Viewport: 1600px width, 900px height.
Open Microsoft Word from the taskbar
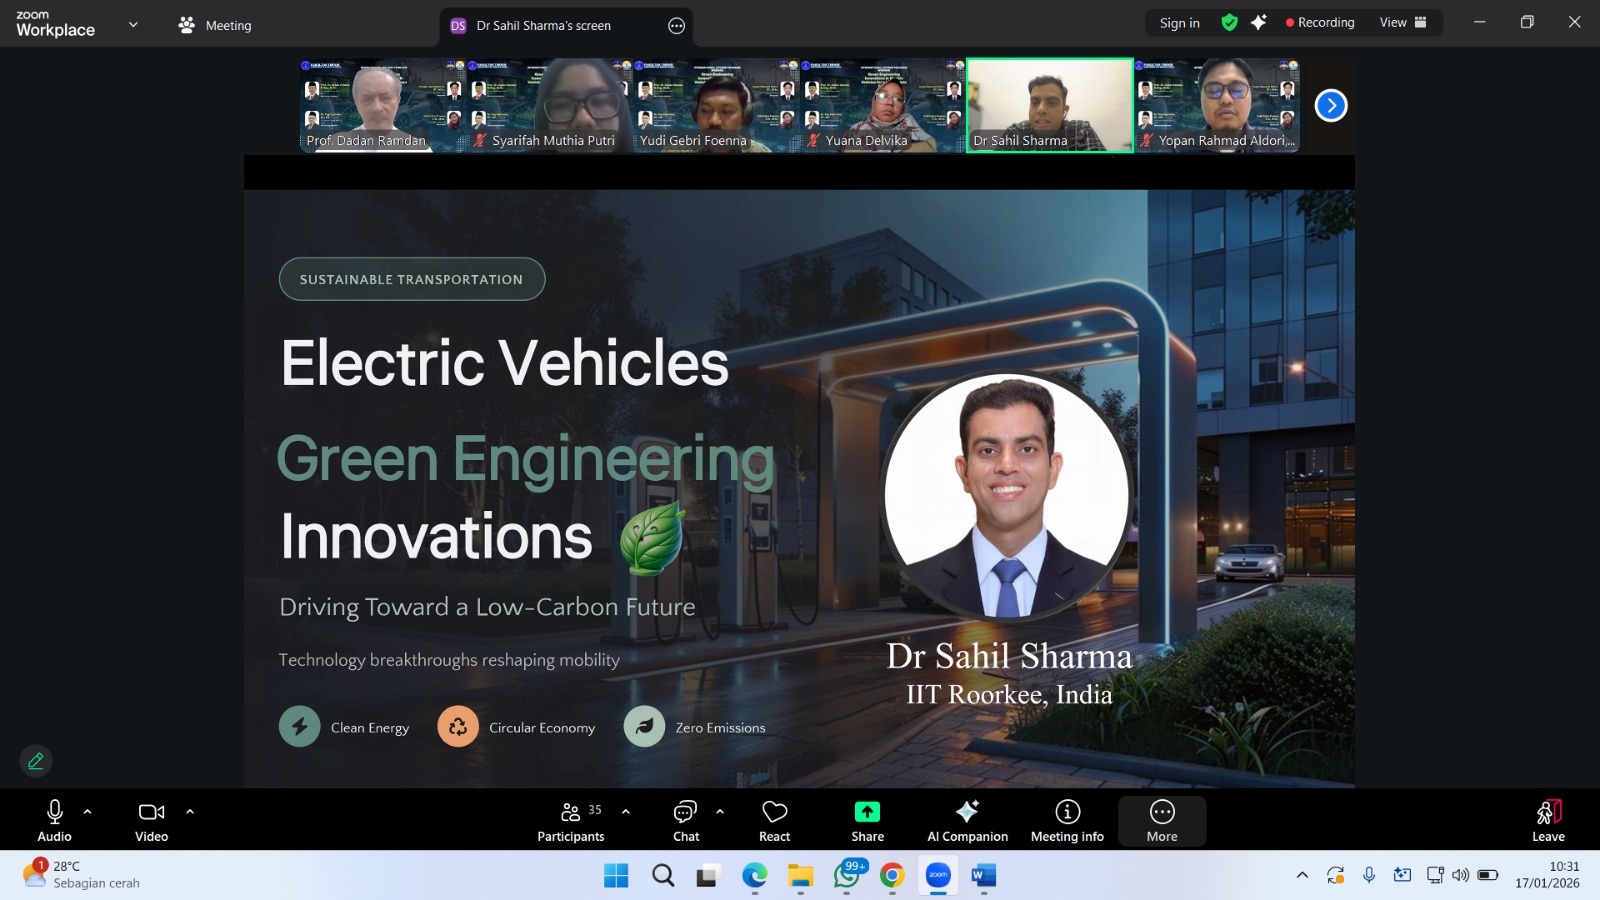pos(983,876)
